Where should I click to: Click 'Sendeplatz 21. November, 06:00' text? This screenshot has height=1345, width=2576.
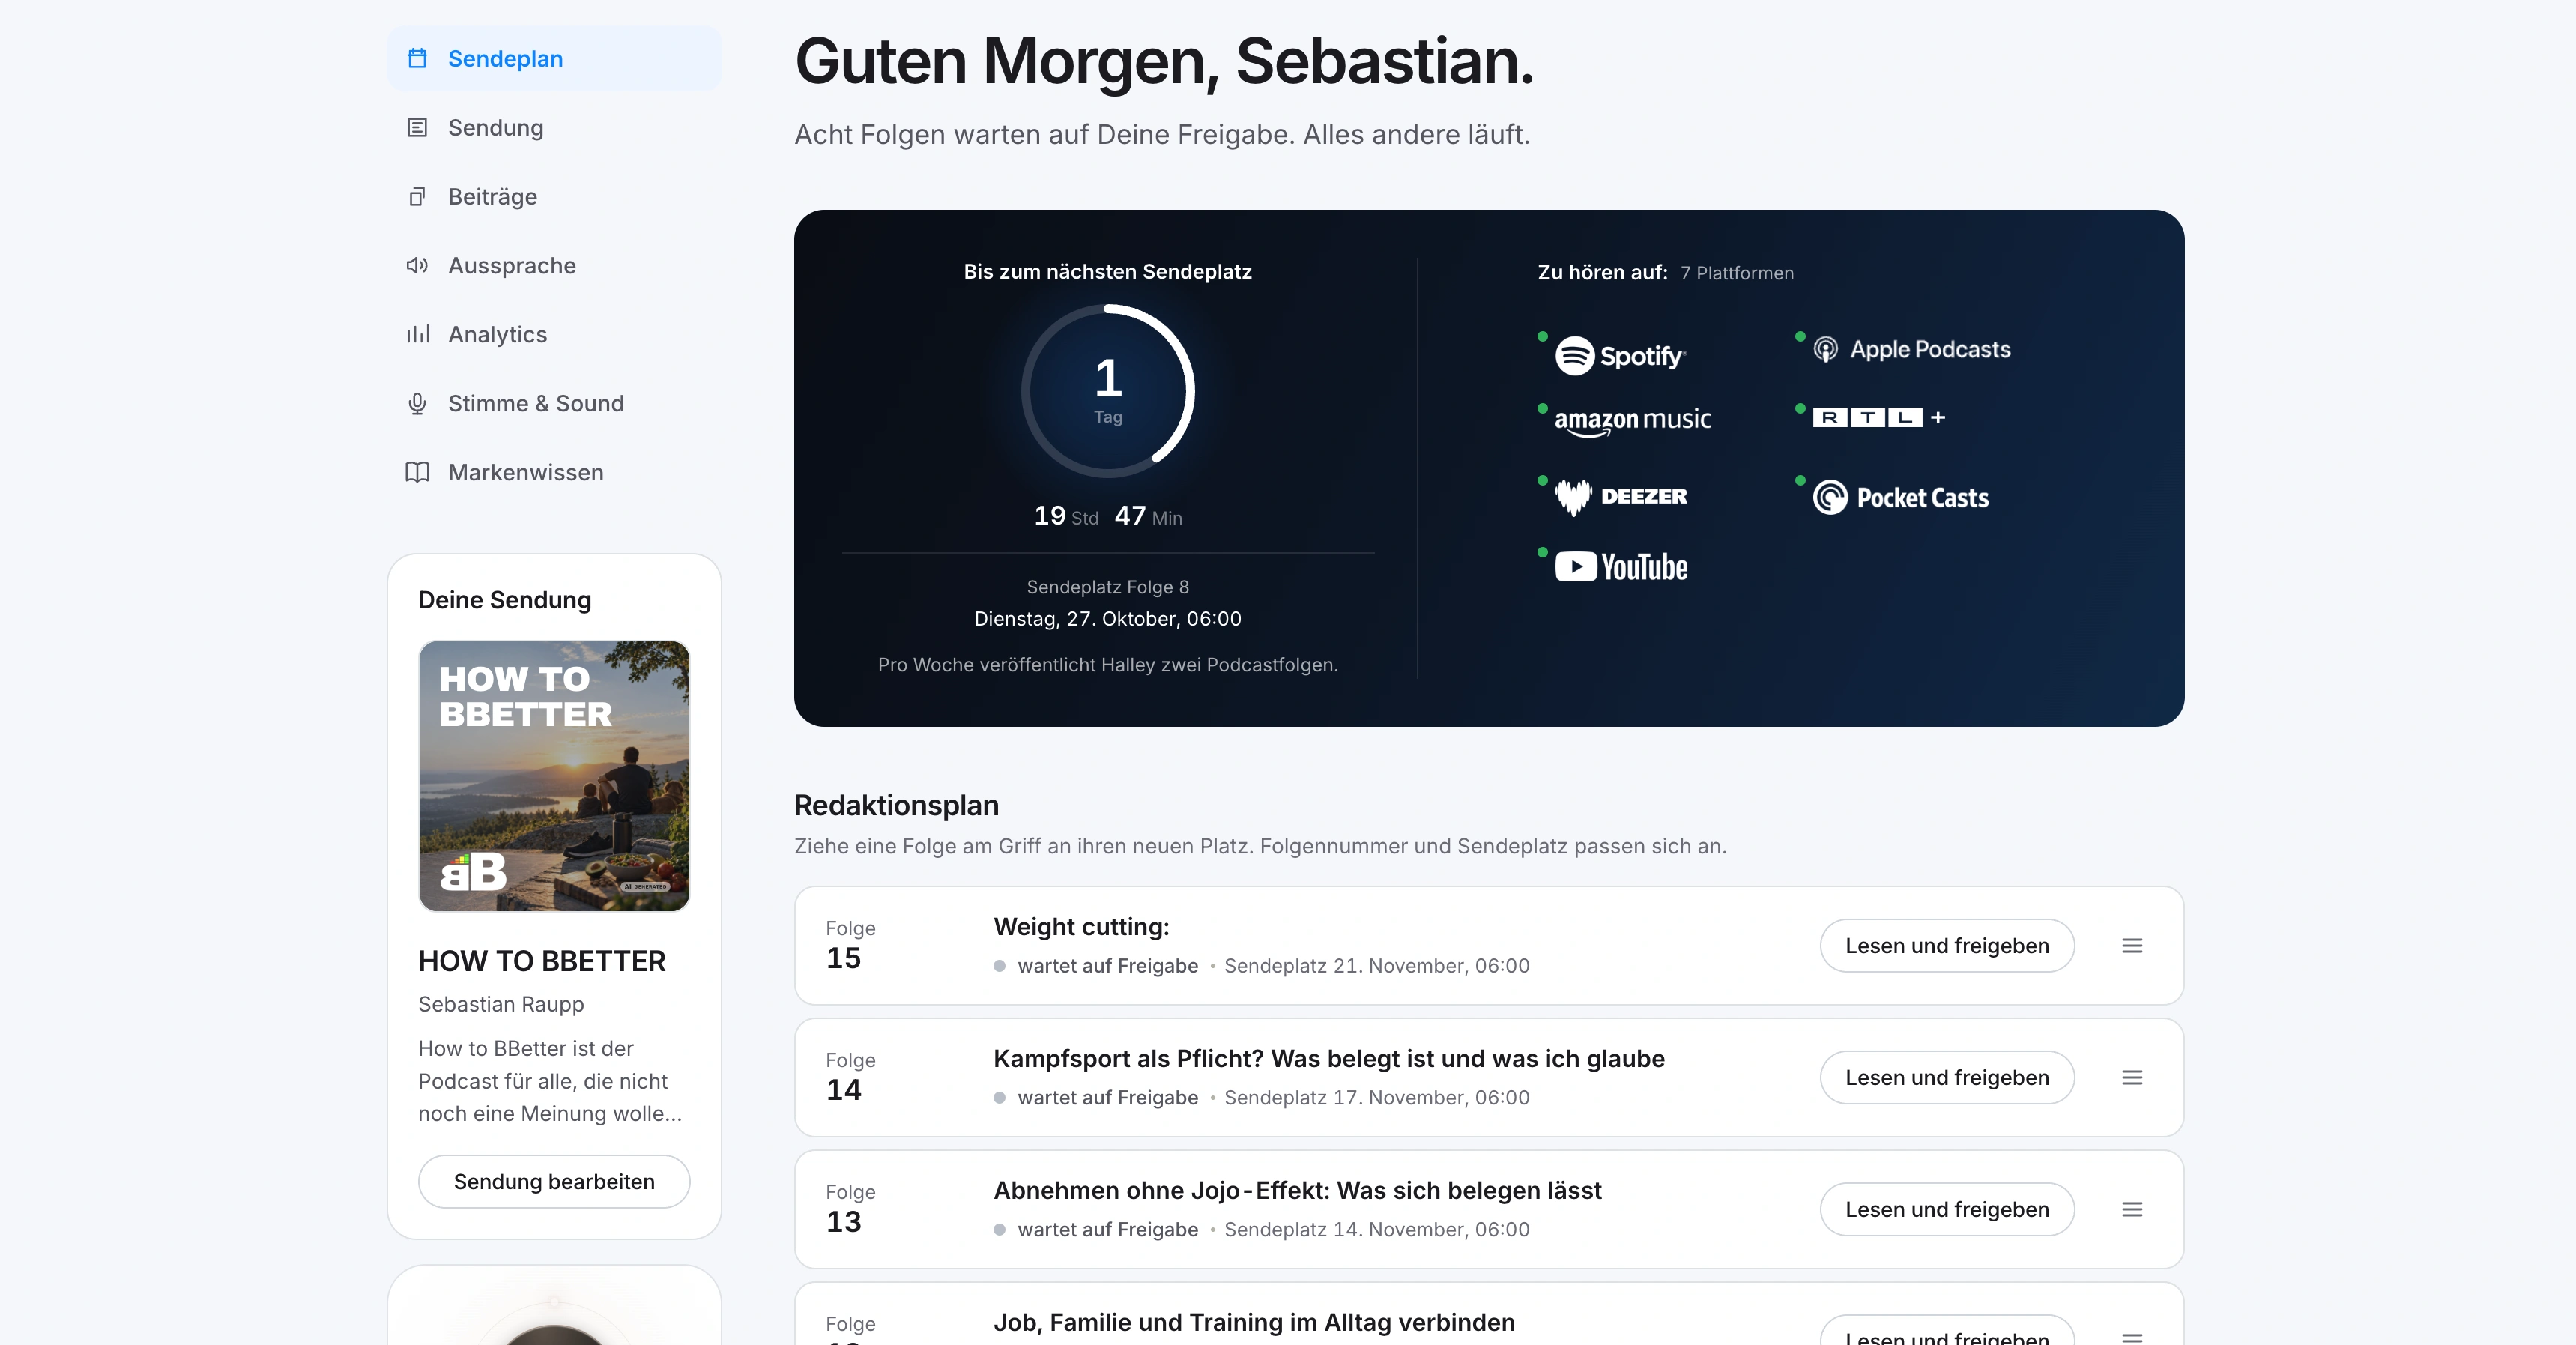(1377, 966)
